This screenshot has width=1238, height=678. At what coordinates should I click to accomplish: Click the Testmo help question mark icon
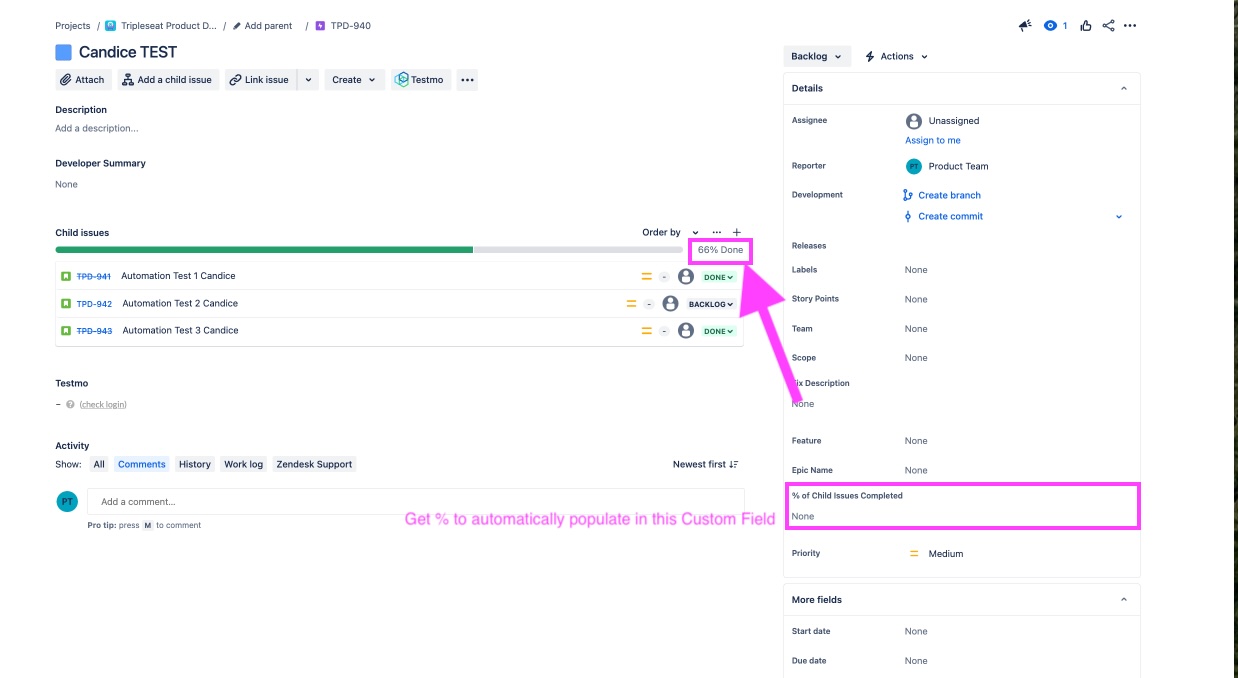pyautogui.click(x=70, y=405)
